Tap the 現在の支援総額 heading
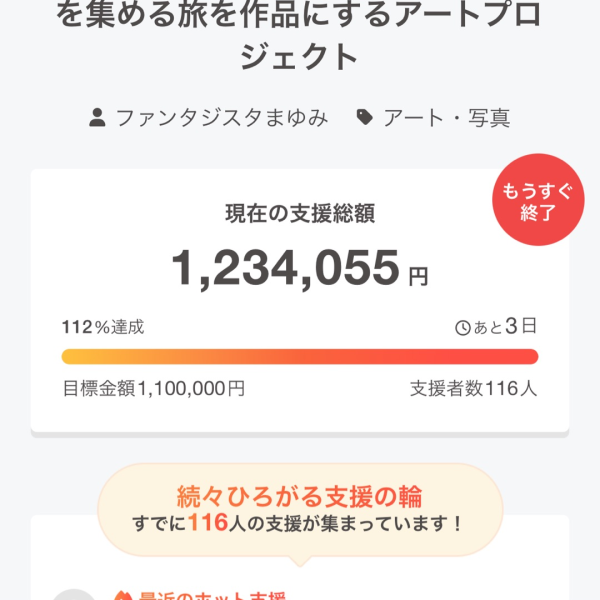 click(x=300, y=212)
